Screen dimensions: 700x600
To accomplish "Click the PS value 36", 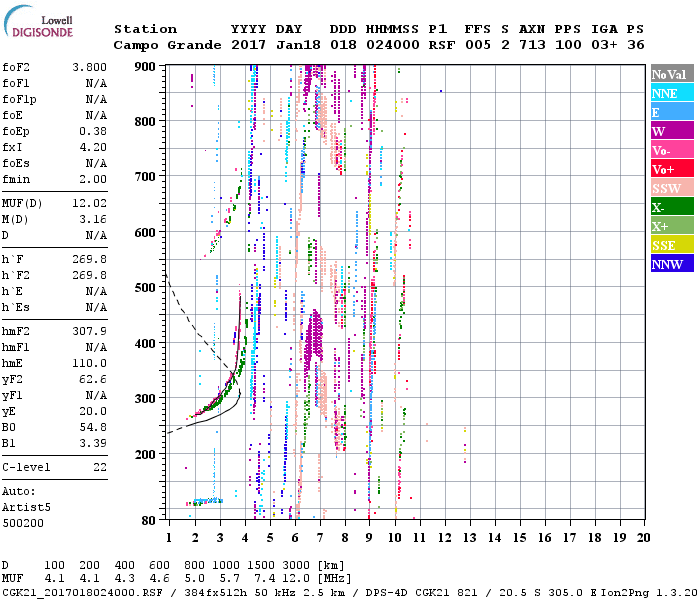I will click(636, 45).
